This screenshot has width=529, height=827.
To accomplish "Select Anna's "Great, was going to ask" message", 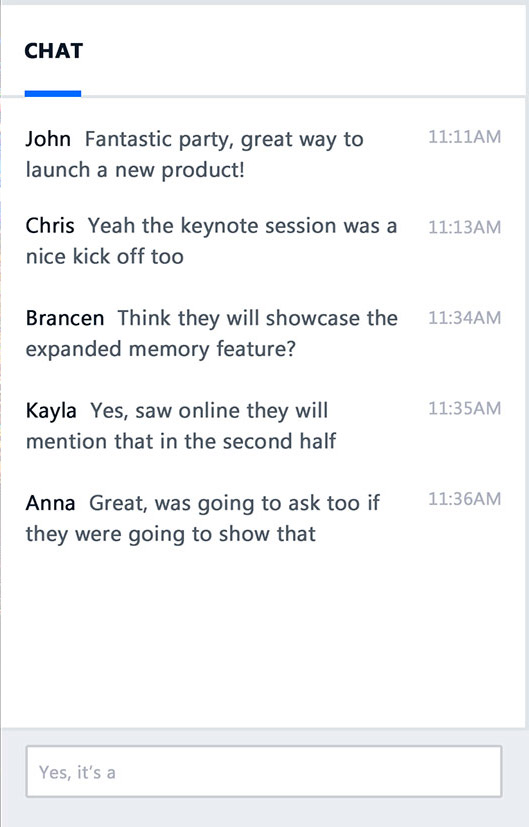I will [203, 519].
